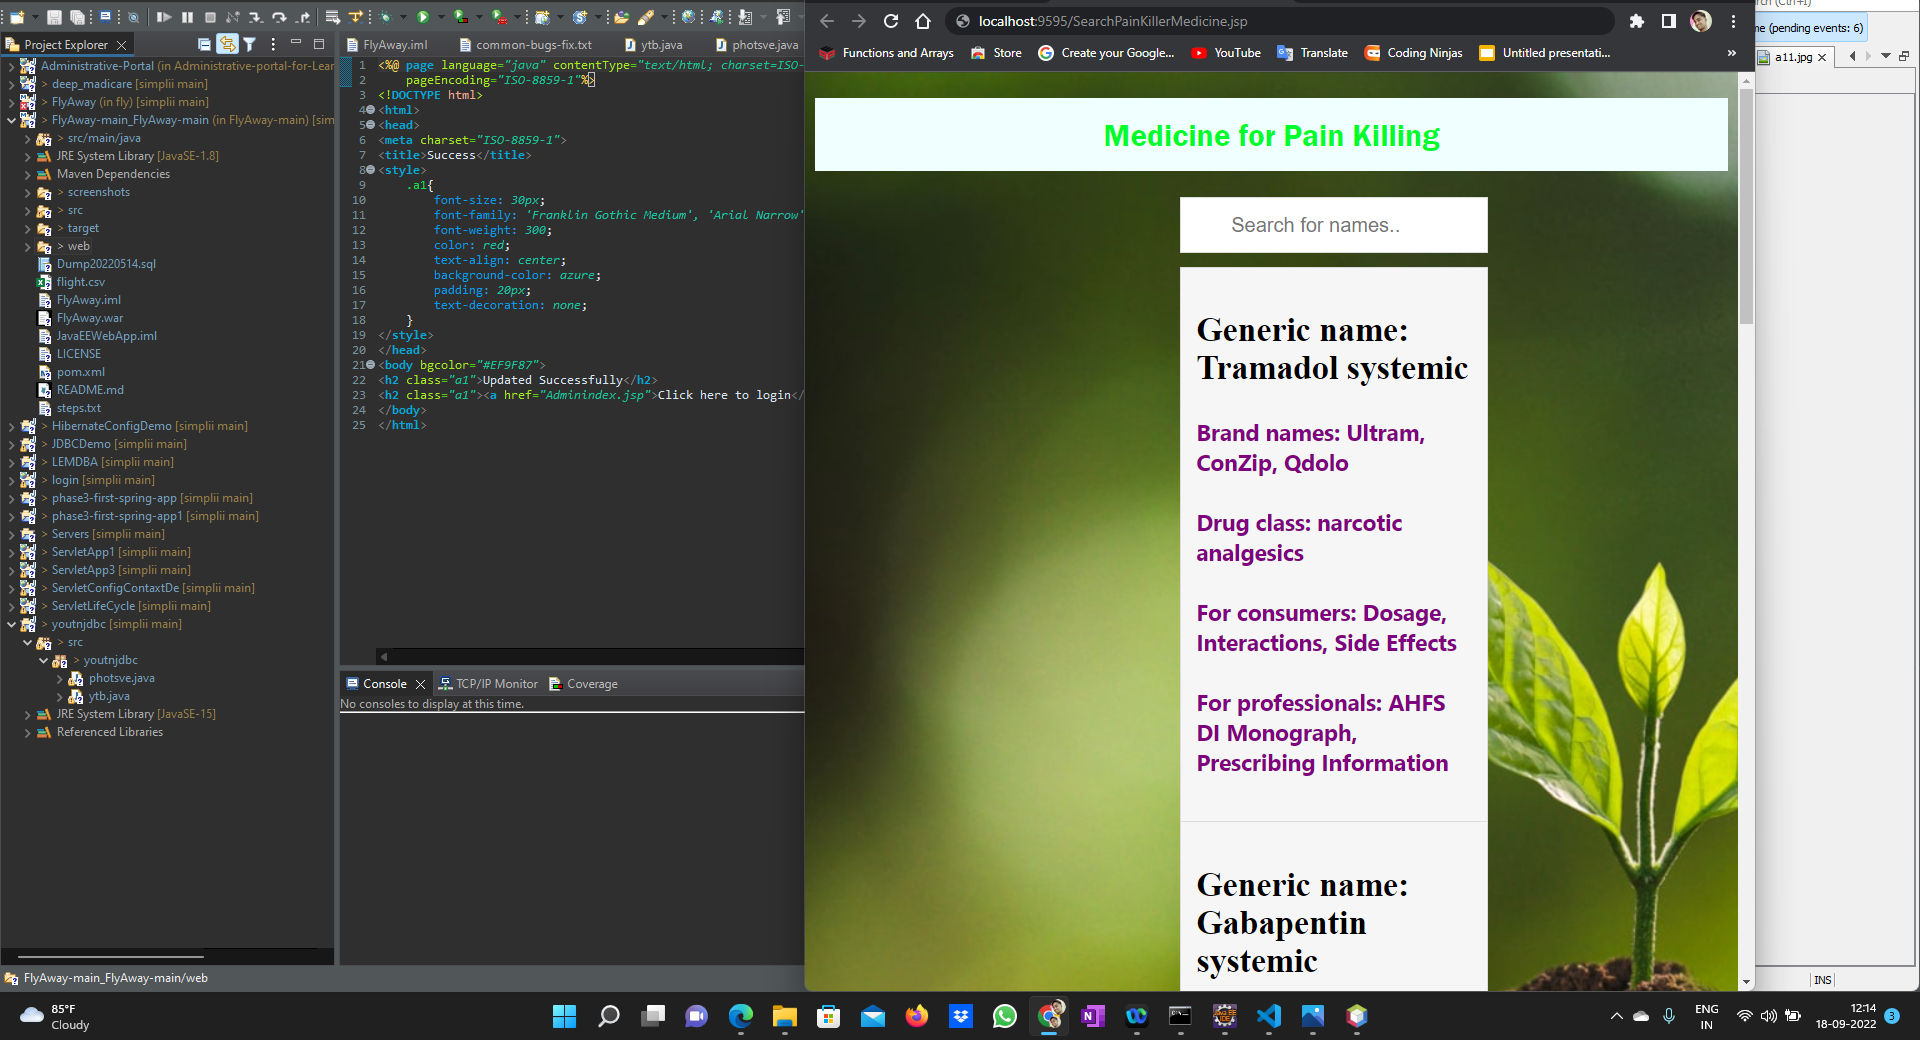Toggle Link with Editor in Project Explorer
The width and height of the screenshot is (1920, 1040).
pos(227,44)
